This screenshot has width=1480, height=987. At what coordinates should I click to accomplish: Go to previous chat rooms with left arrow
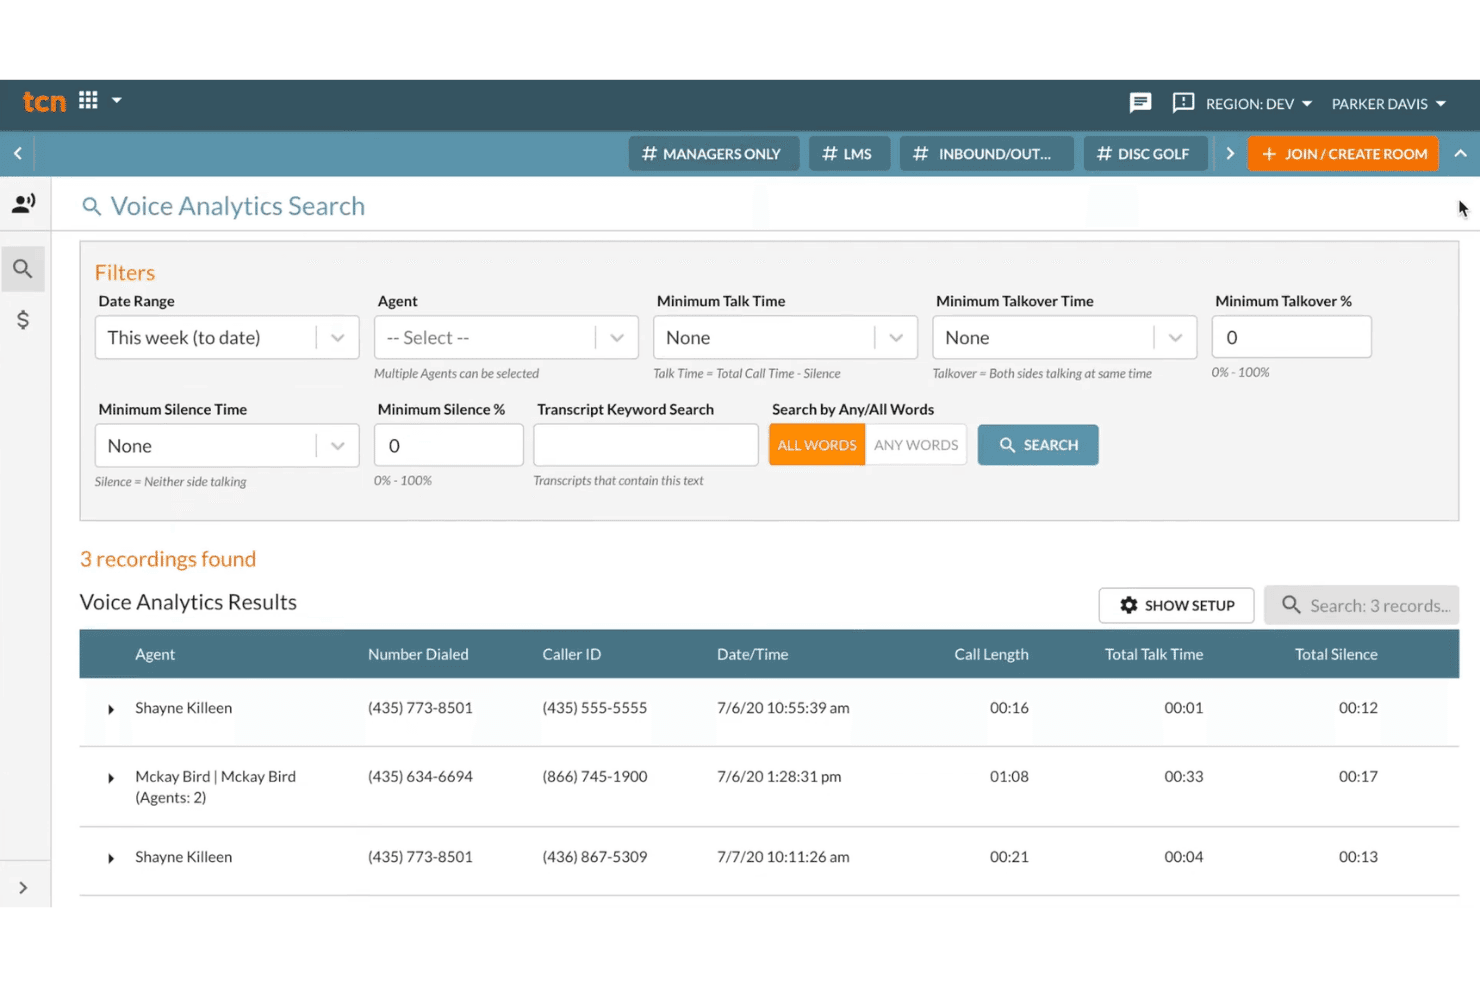18,154
